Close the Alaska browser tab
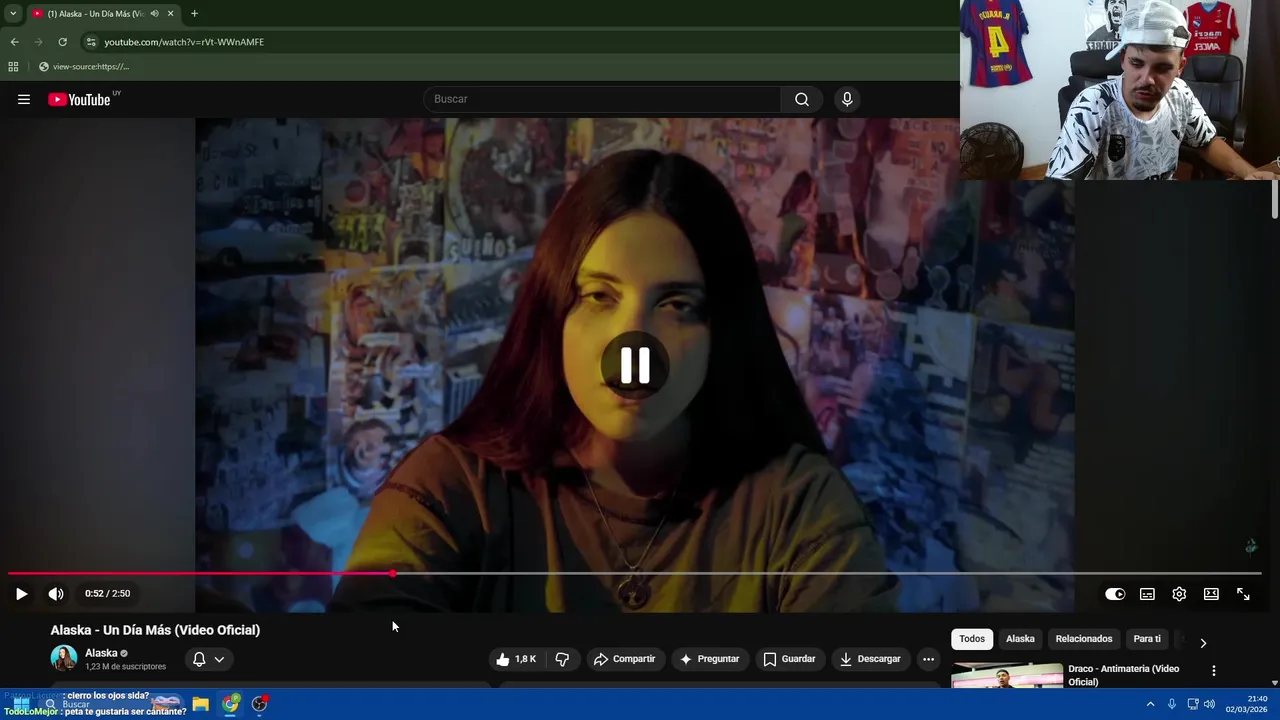 click(170, 14)
